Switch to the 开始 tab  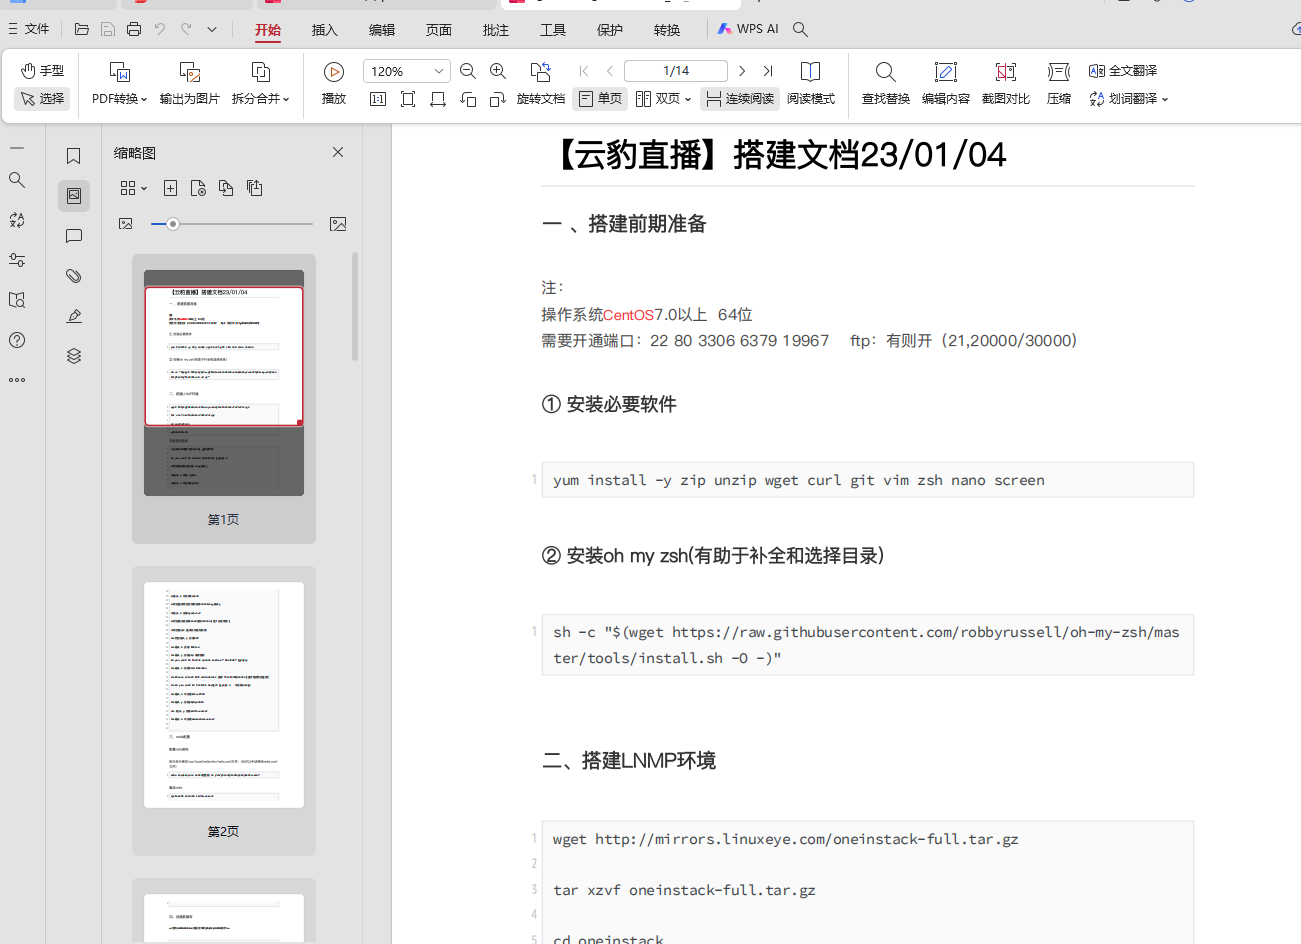coord(268,30)
